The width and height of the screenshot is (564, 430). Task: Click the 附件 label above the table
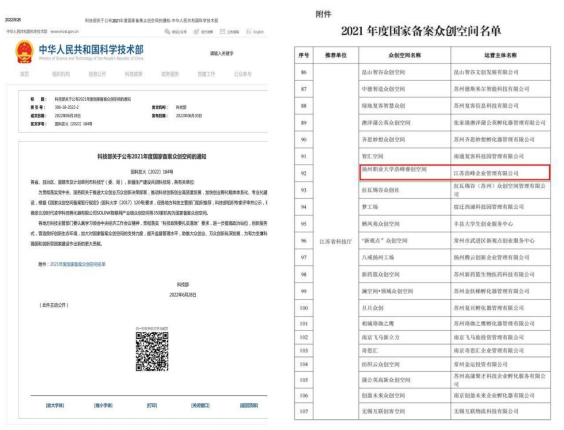(323, 14)
